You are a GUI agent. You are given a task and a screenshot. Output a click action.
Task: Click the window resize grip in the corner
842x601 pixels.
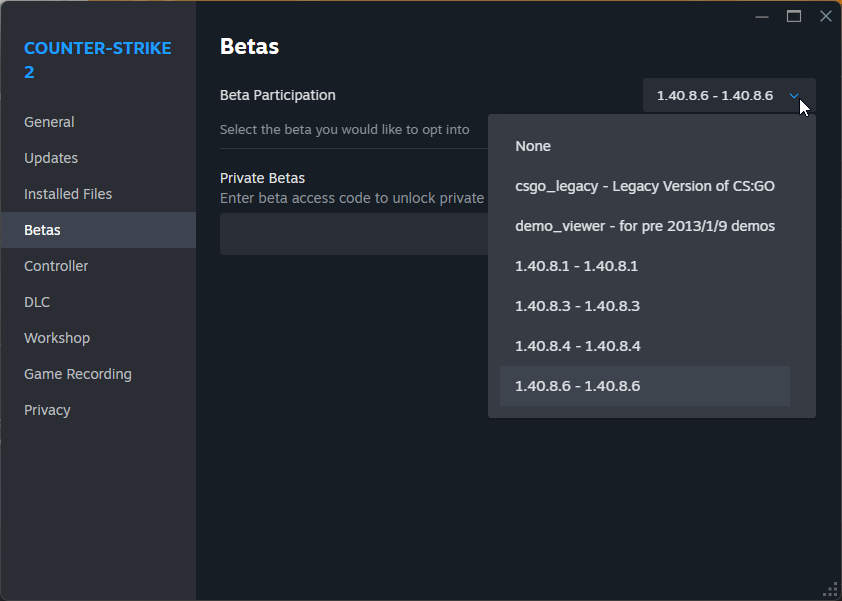pyautogui.click(x=830, y=589)
